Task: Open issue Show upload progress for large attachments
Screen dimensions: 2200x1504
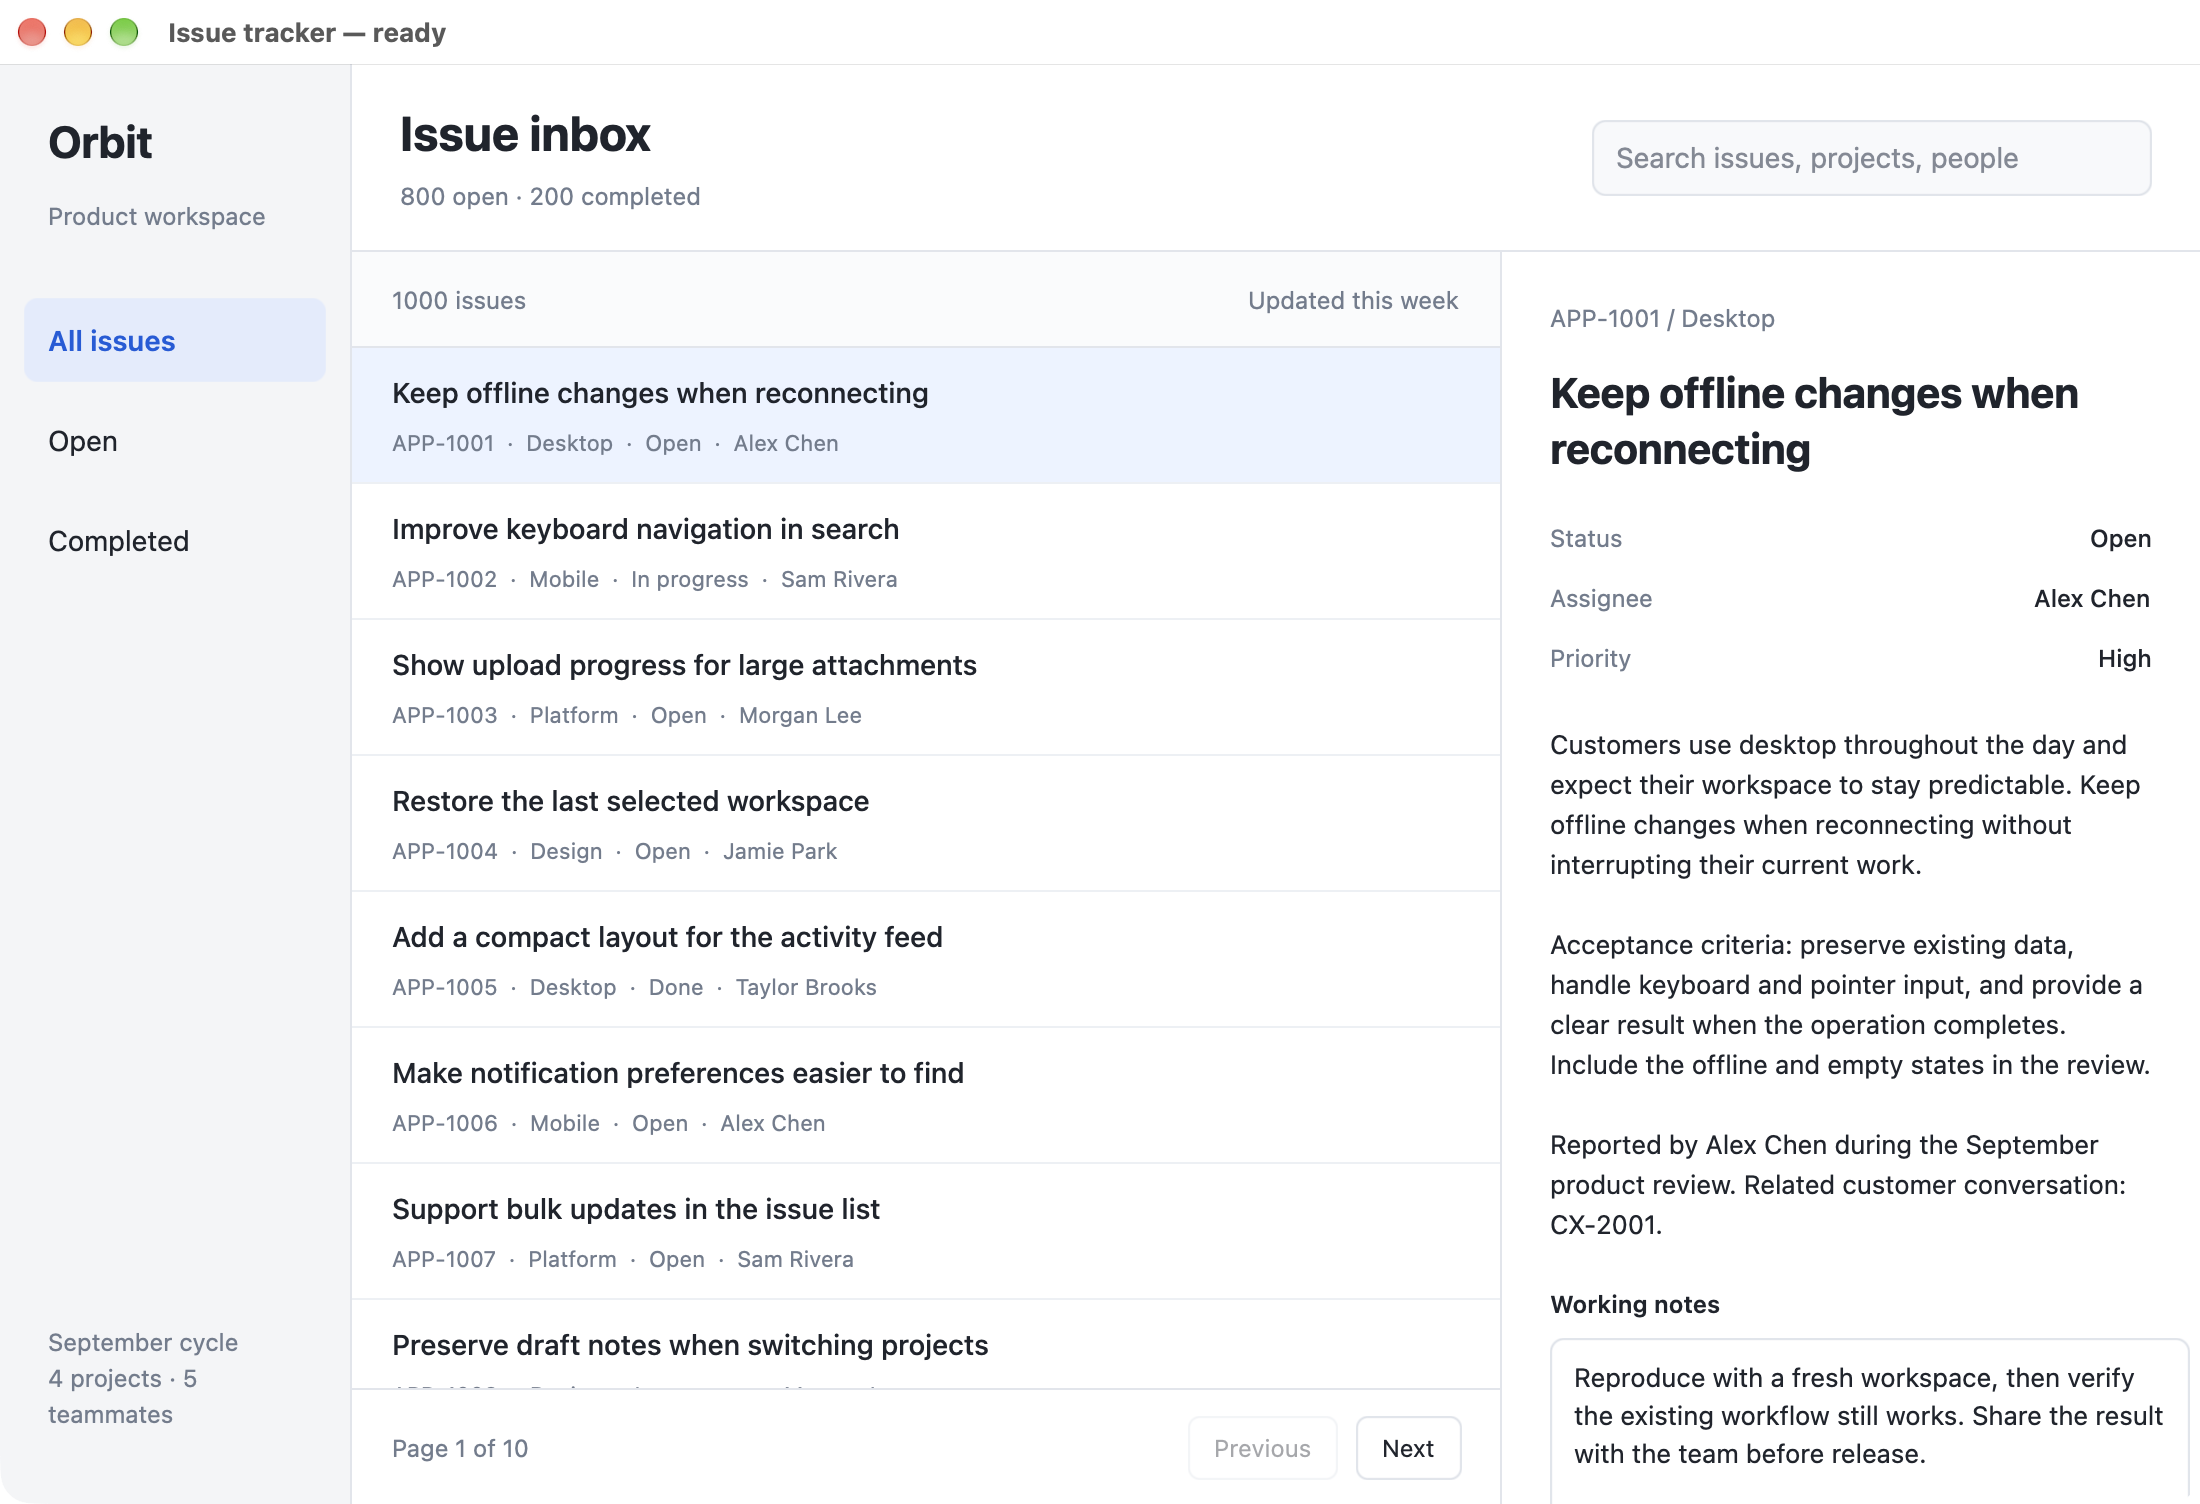Action: tap(926, 688)
